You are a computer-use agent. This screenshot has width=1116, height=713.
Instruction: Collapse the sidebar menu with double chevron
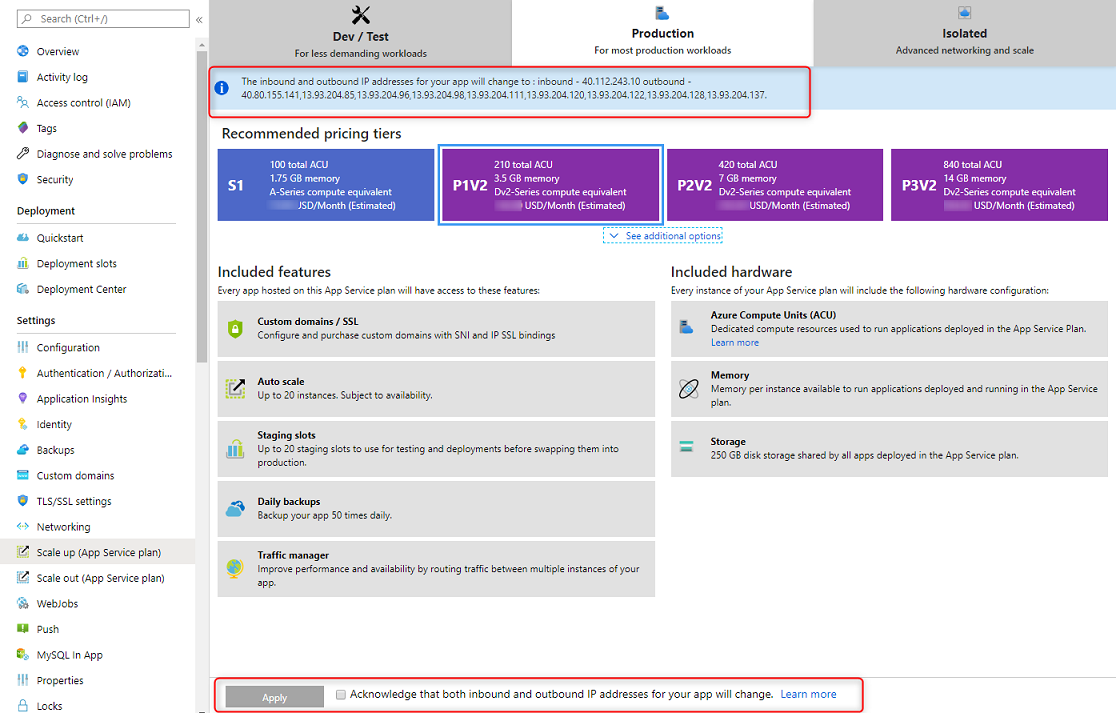(199, 19)
